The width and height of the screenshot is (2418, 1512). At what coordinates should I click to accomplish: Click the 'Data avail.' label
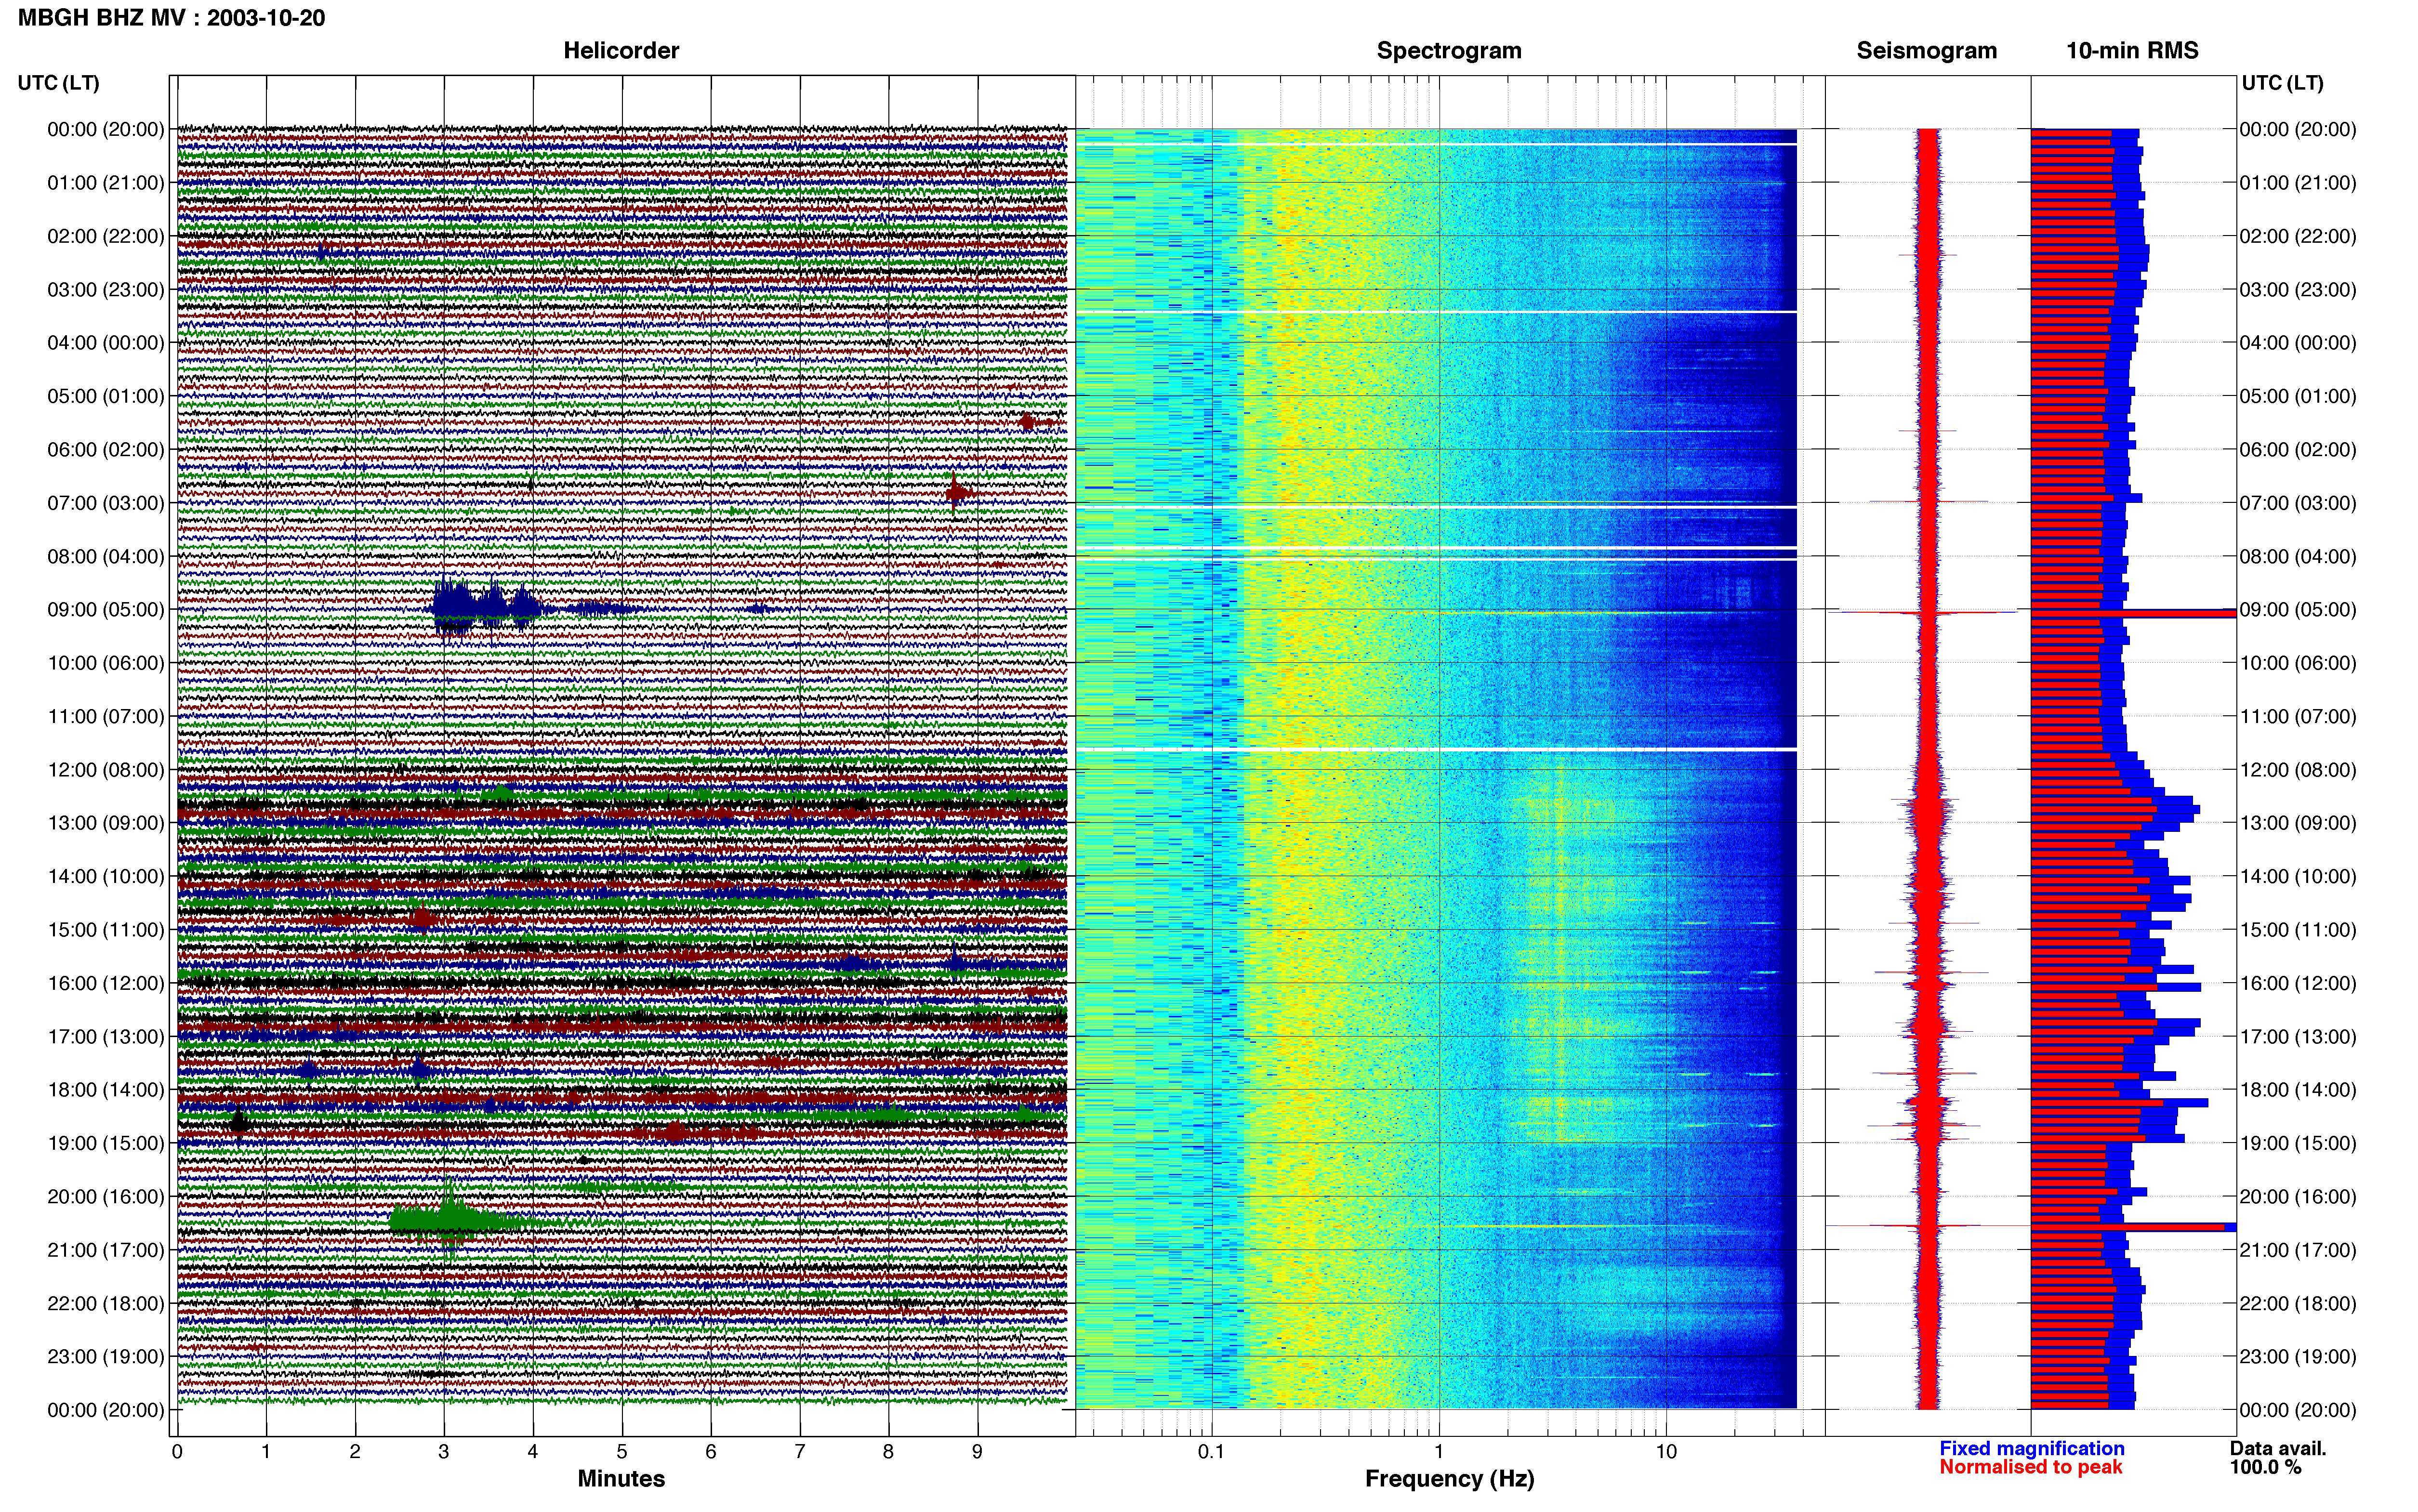(x=2278, y=1448)
